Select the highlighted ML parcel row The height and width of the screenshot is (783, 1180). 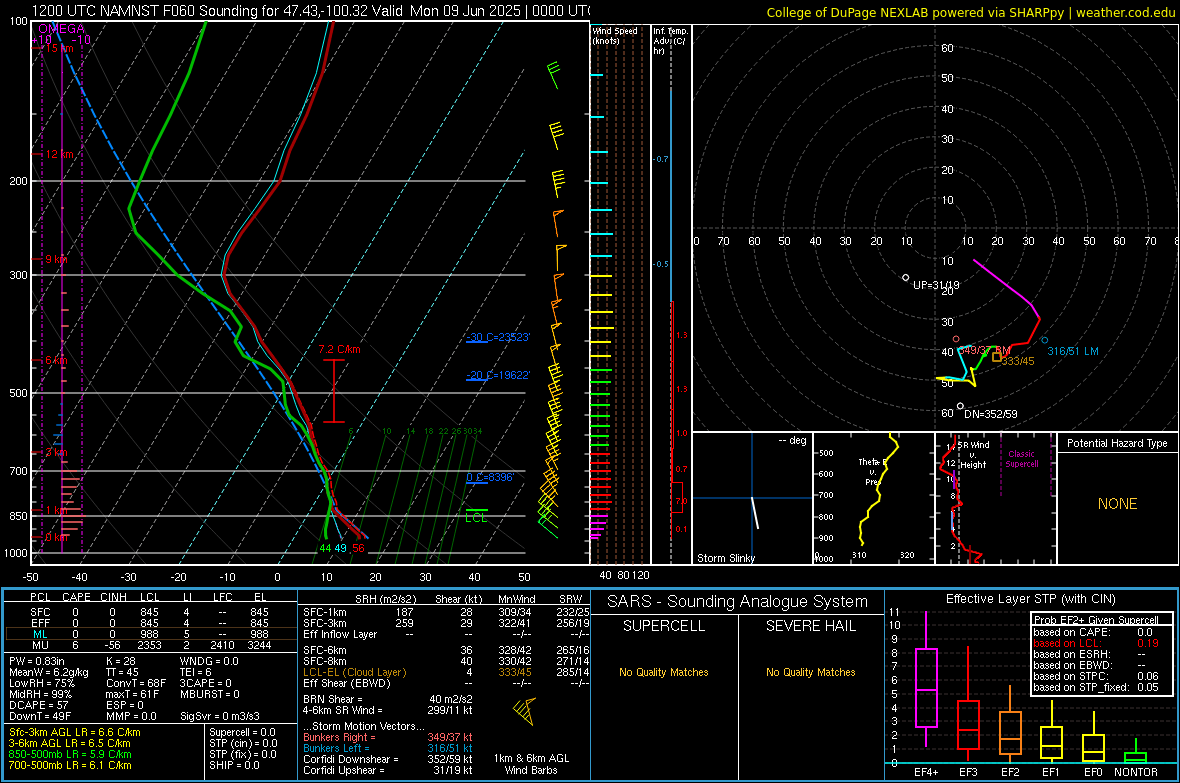(149, 634)
